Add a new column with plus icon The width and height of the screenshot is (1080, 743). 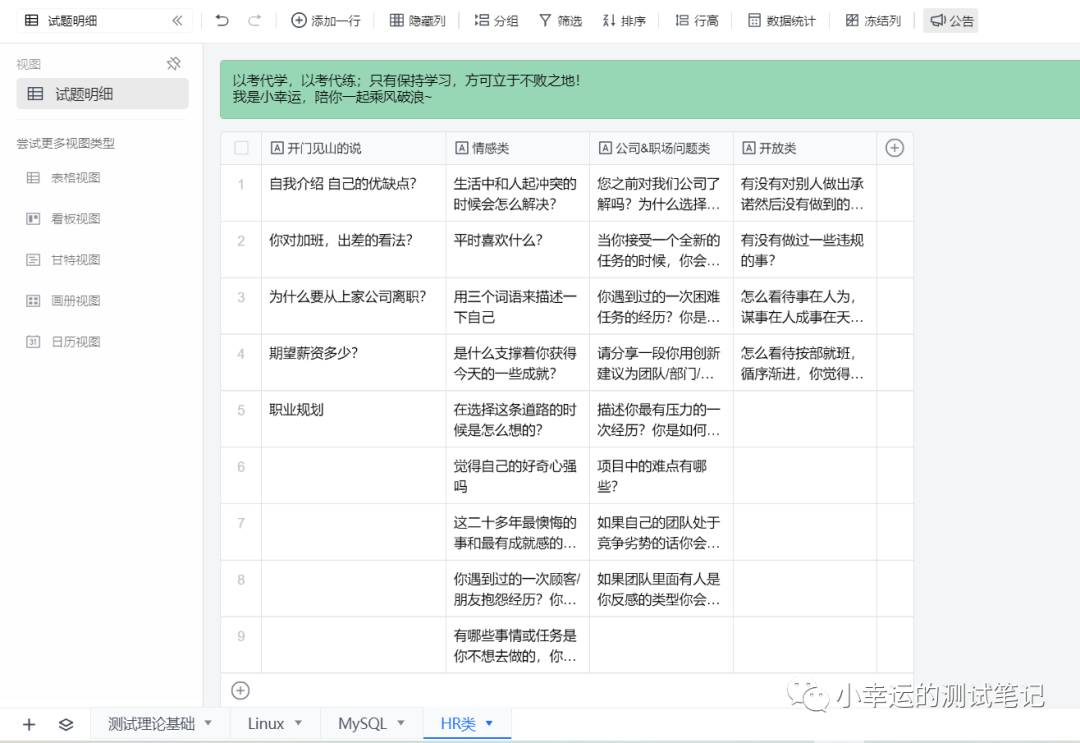point(895,148)
